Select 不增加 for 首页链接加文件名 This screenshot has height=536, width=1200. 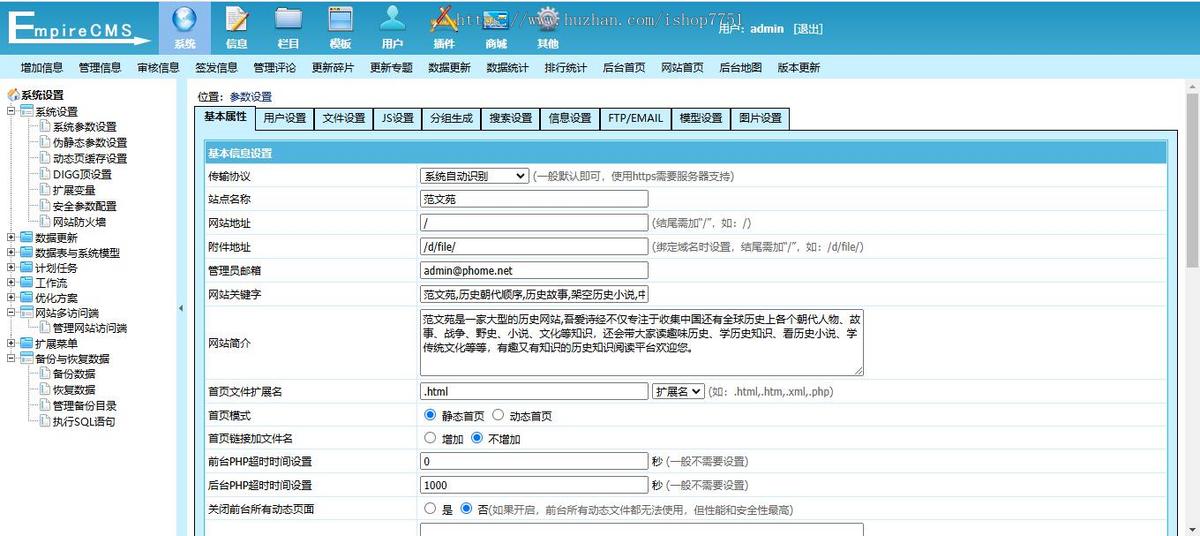pyautogui.click(x=477, y=438)
